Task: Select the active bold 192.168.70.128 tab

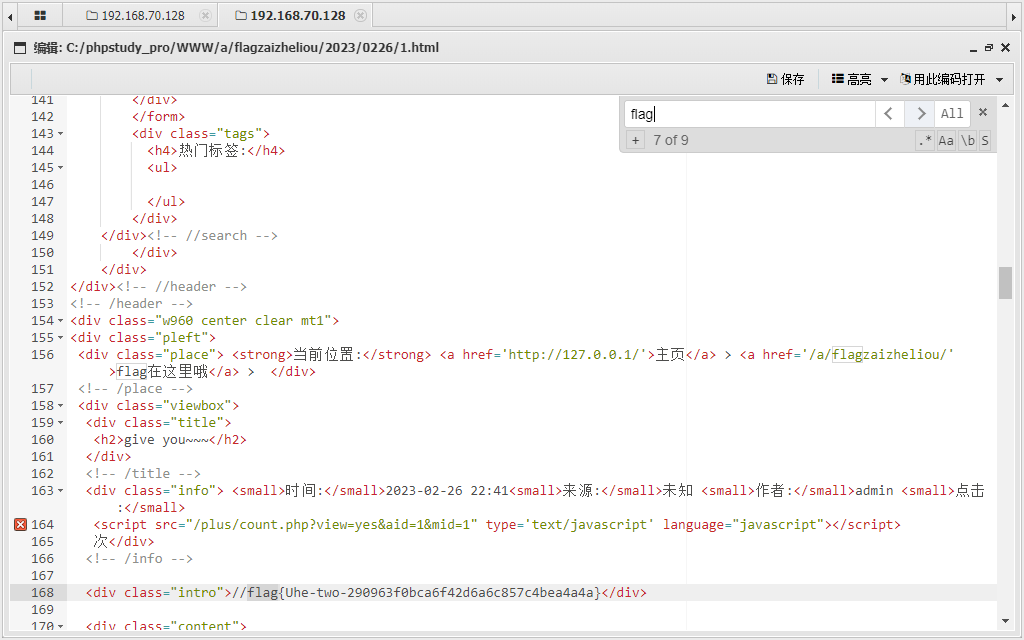Action: (x=291, y=15)
